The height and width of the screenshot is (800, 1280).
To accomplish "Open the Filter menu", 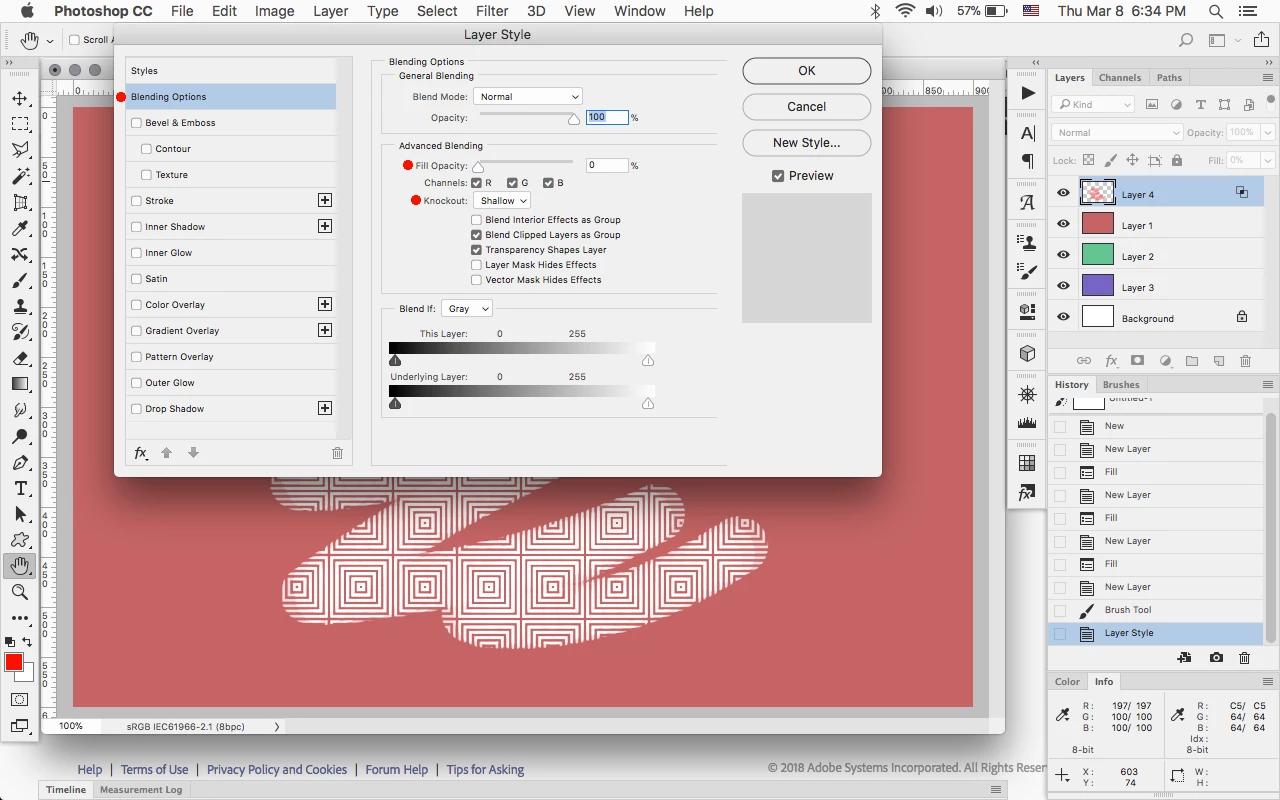I will [x=492, y=11].
